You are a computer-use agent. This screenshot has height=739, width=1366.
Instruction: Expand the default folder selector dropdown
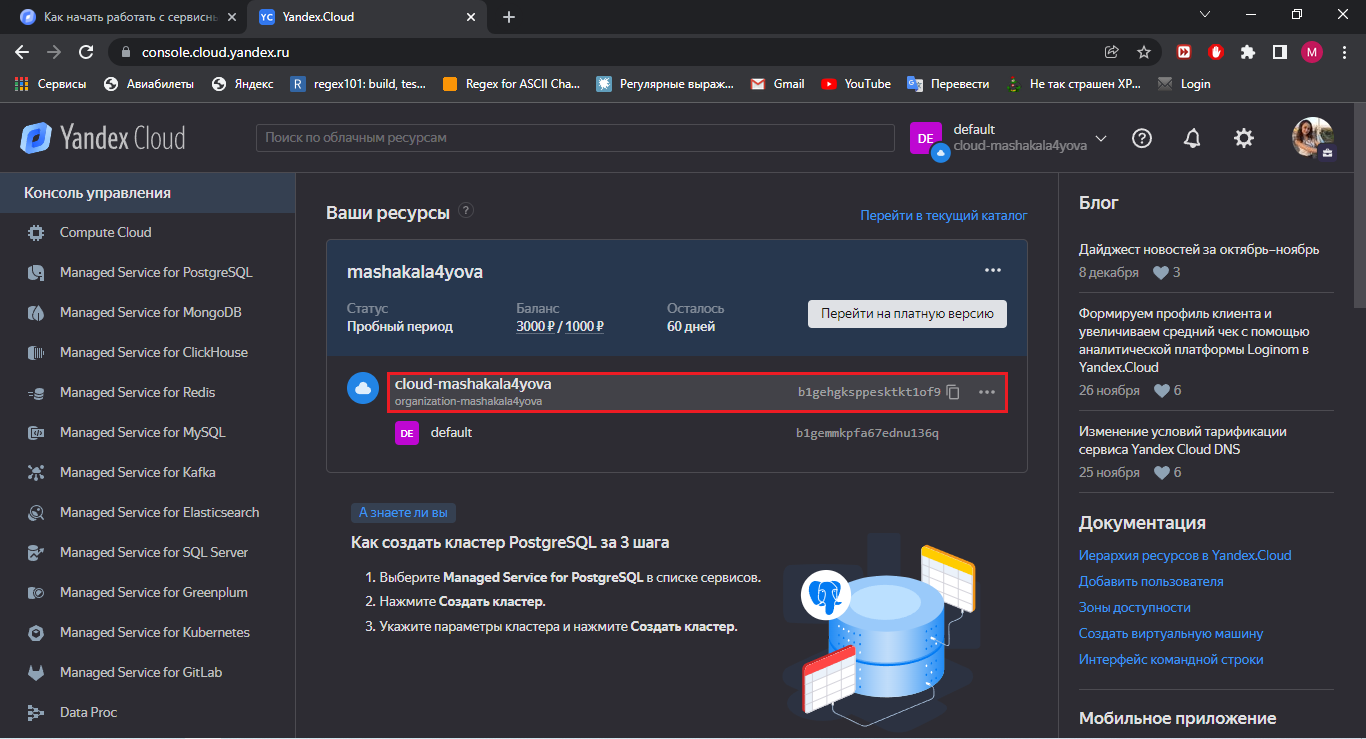click(1102, 138)
